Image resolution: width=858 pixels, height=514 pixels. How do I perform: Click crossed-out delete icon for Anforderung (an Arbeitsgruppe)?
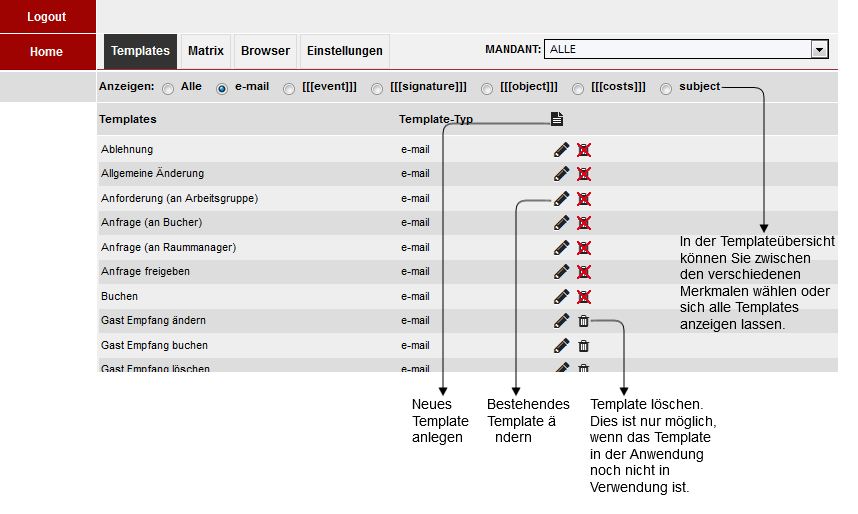click(584, 199)
